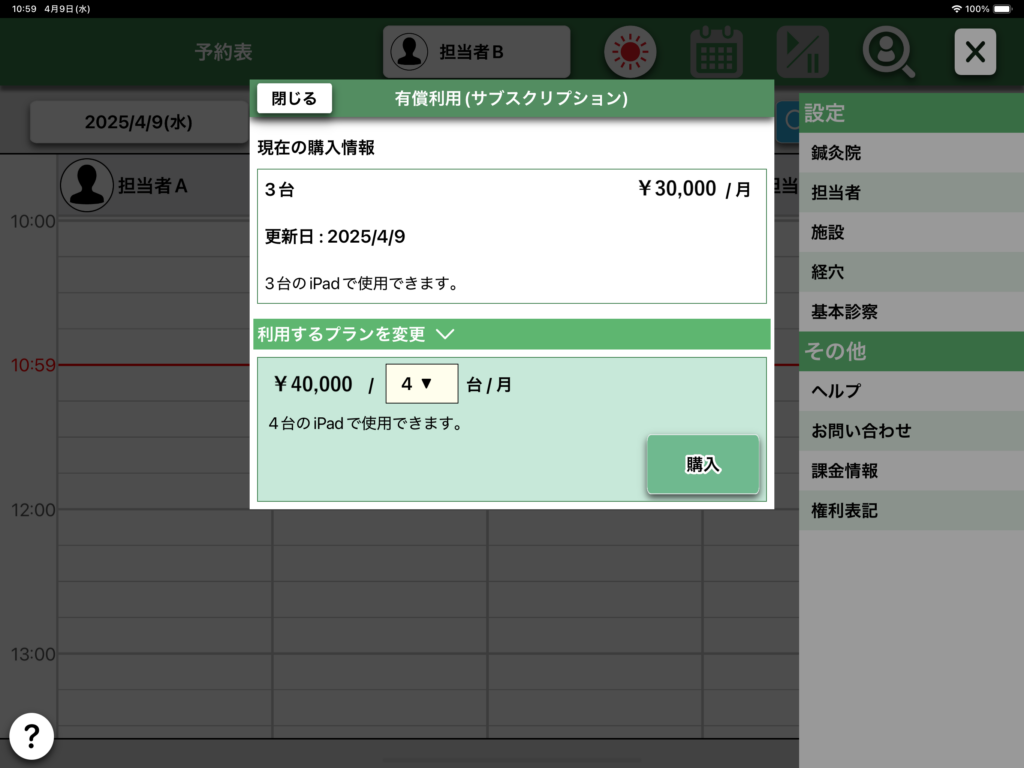This screenshot has width=1024, height=768.
Task: Select the 担当者B staff button
Action: [x=476, y=52]
